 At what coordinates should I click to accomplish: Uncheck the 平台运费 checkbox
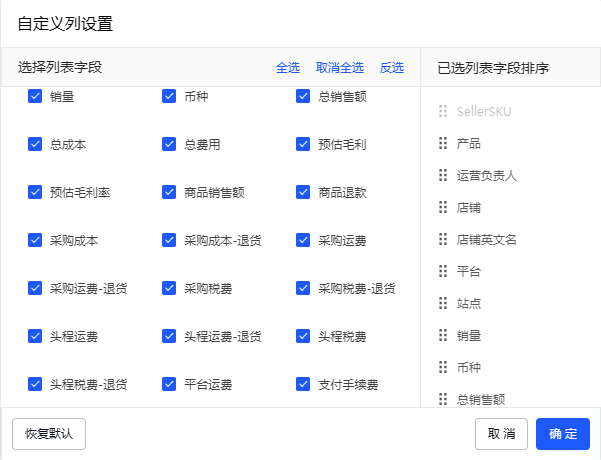tap(169, 384)
